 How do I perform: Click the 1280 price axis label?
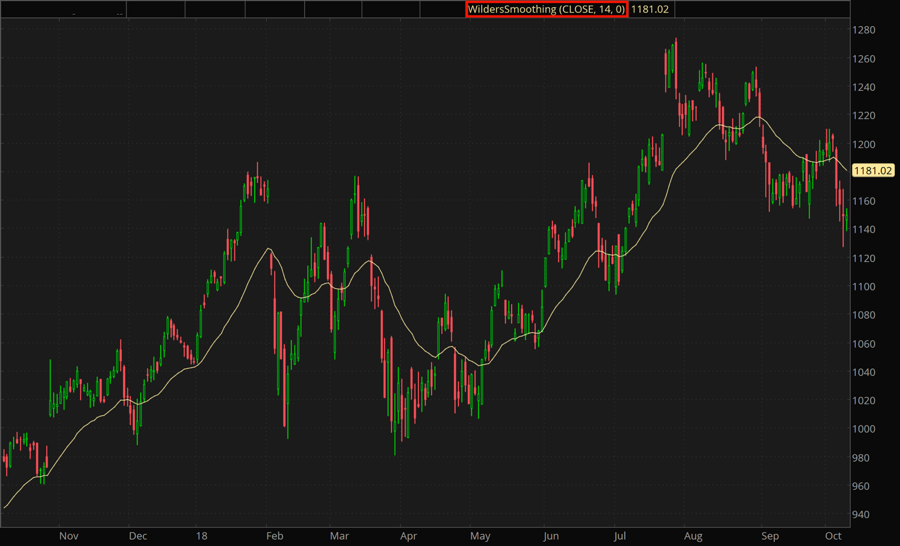click(x=864, y=30)
